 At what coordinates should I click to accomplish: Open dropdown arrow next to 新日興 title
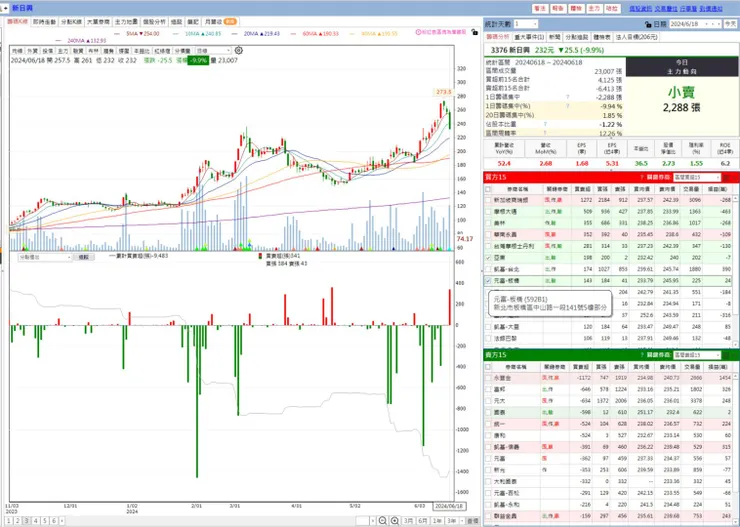(x=4, y=8)
